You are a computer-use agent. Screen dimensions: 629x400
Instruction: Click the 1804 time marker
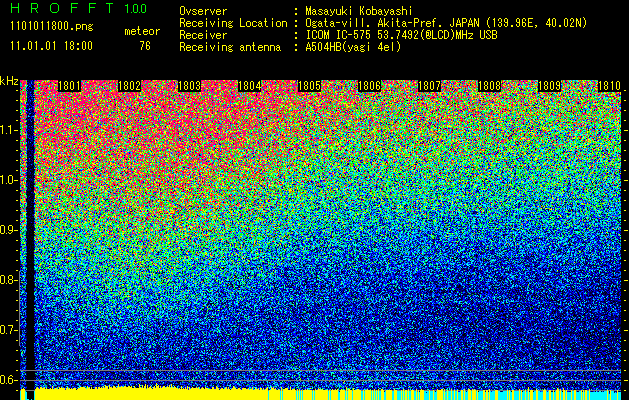pyautogui.click(x=250, y=86)
